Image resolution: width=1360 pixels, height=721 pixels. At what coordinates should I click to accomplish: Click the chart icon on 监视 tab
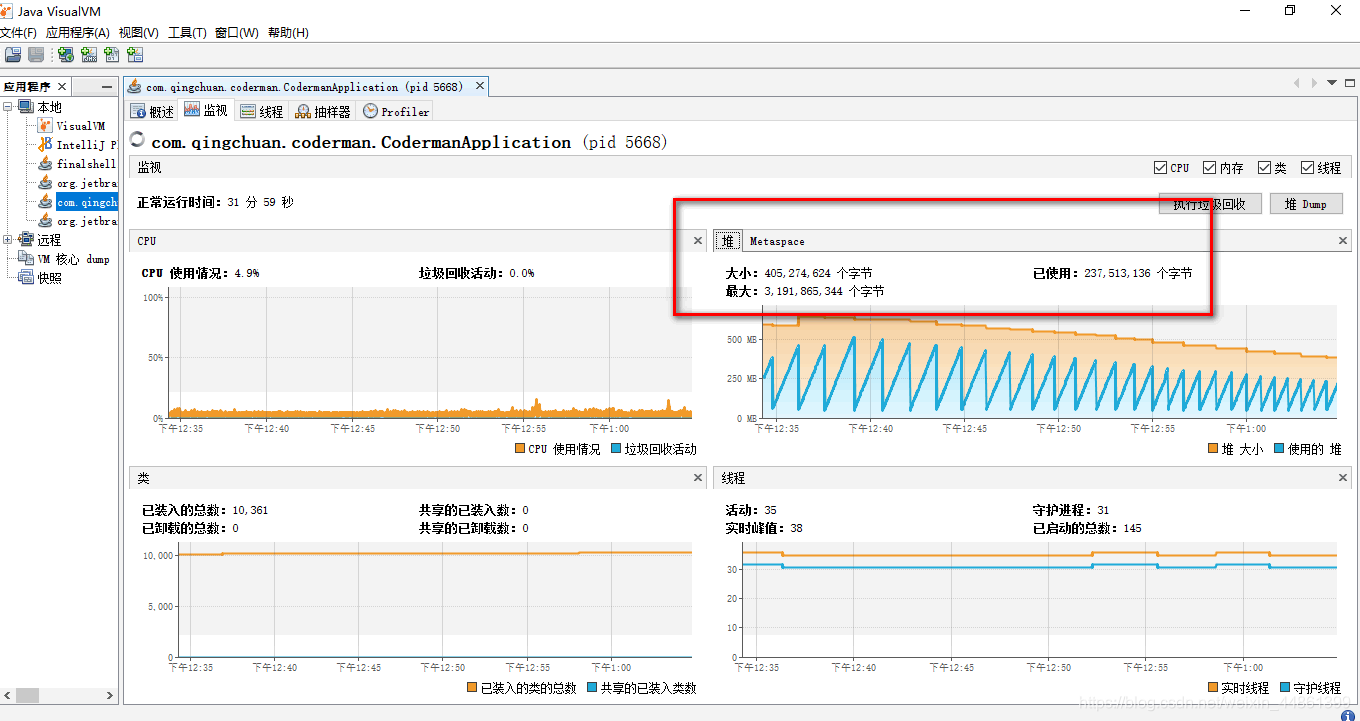point(192,110)
